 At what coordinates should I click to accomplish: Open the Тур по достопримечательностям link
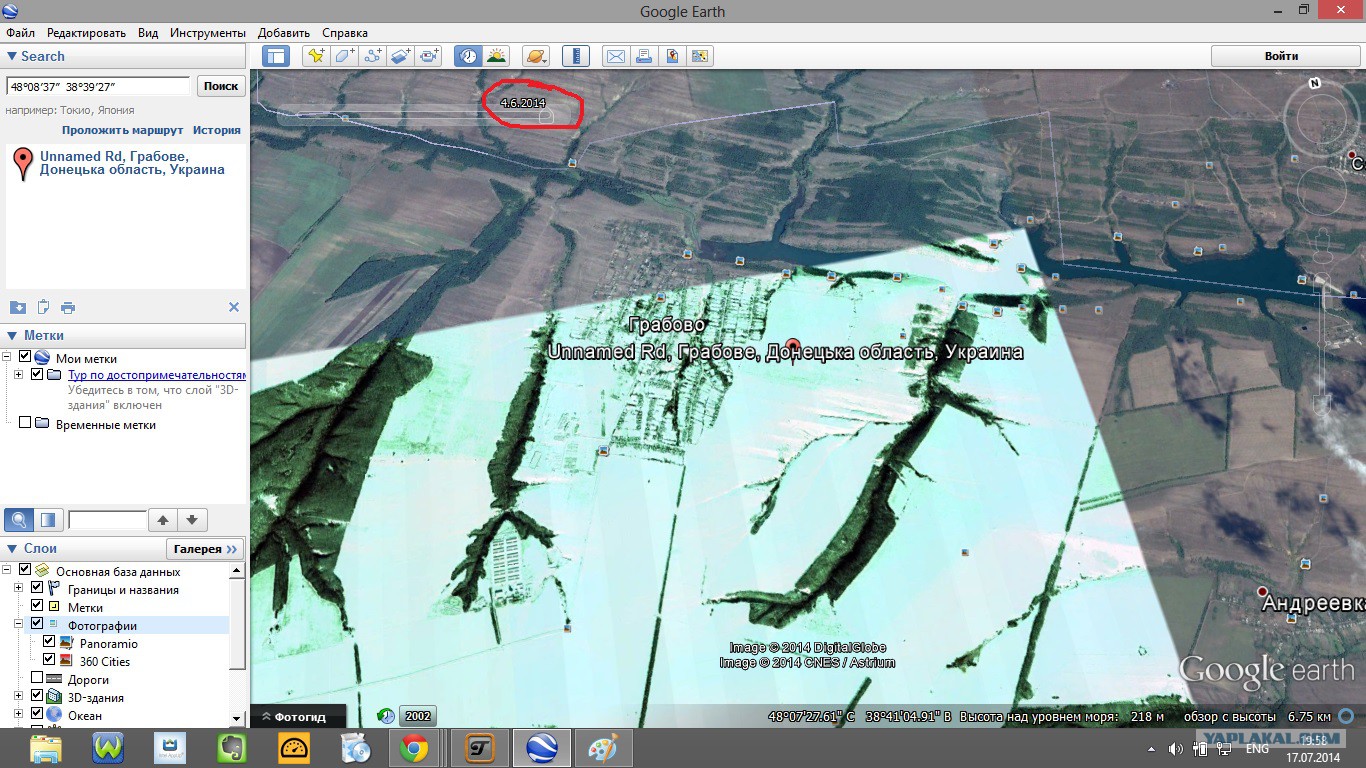tap(157, 375)
